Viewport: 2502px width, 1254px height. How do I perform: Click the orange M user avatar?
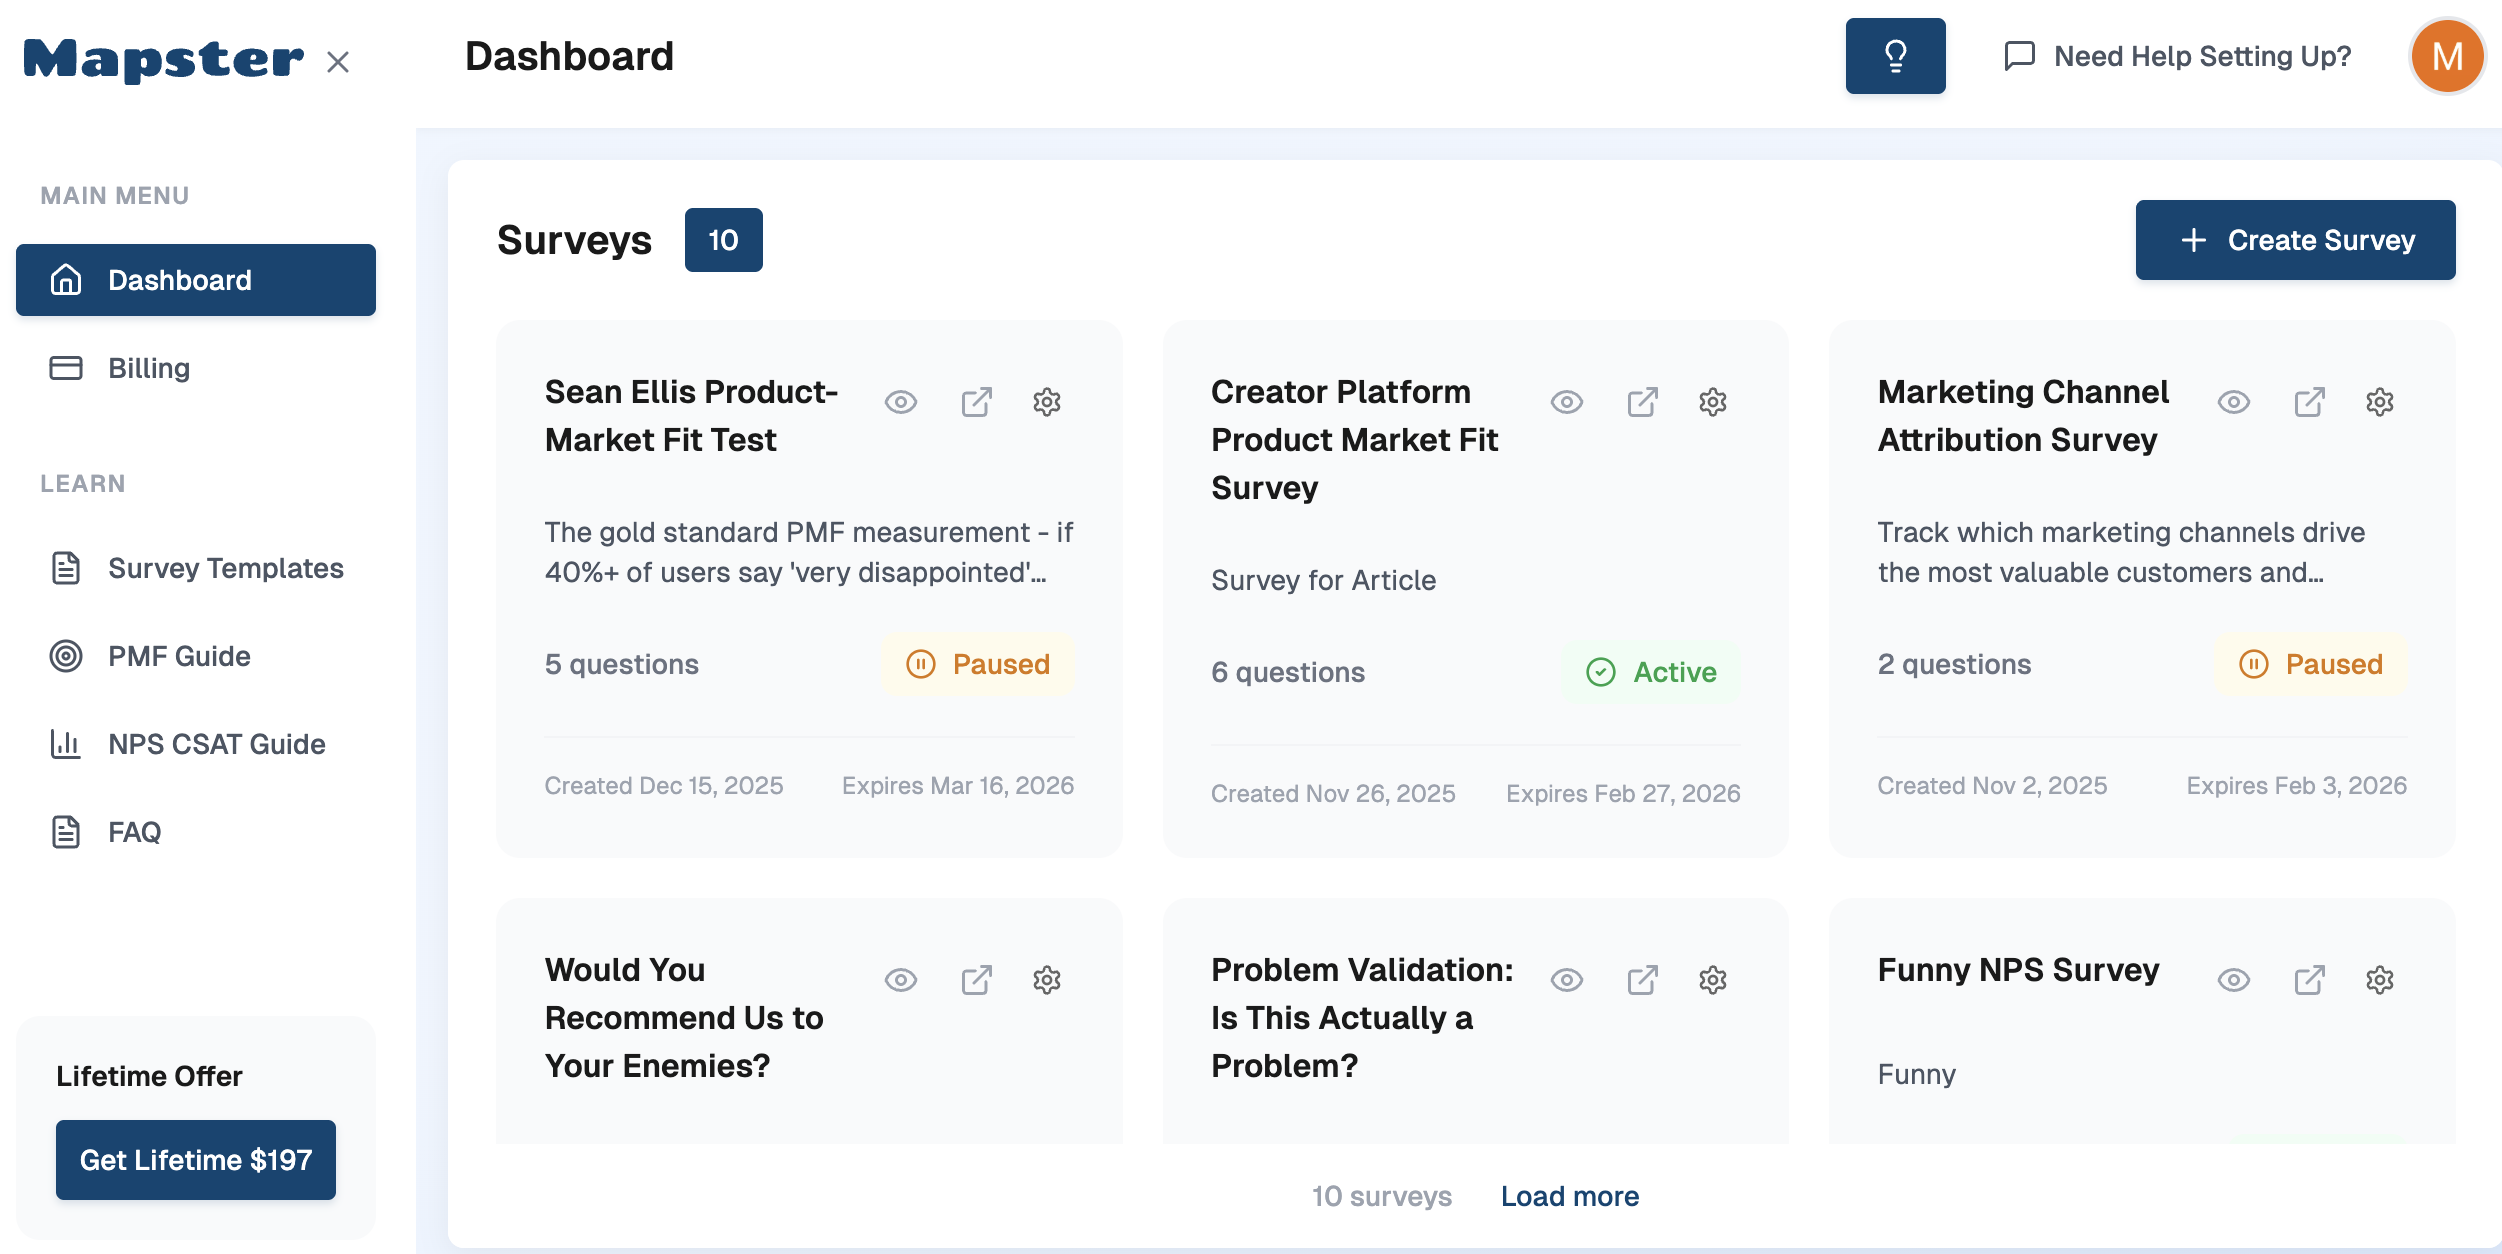pos(2446,56)
